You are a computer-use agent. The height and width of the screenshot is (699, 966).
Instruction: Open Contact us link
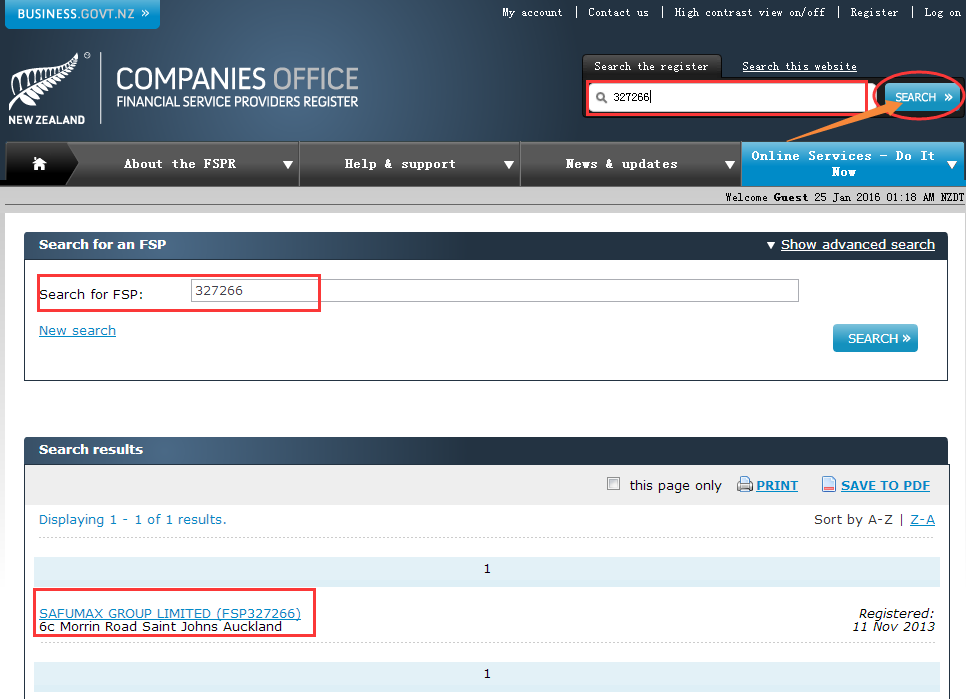click(x=618, y=12)
